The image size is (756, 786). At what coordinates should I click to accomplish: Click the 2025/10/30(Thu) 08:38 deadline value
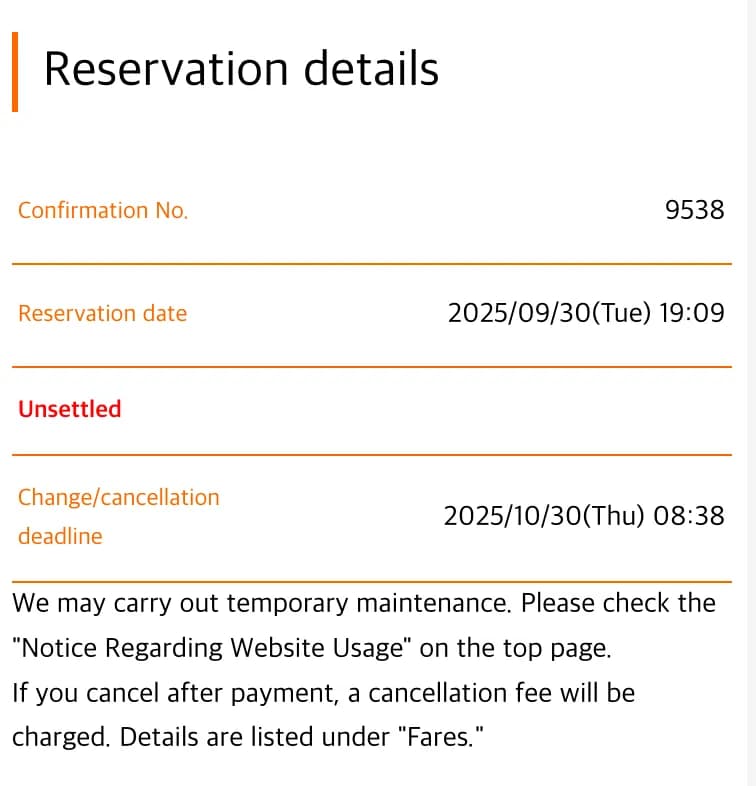[x=583, y=516]
